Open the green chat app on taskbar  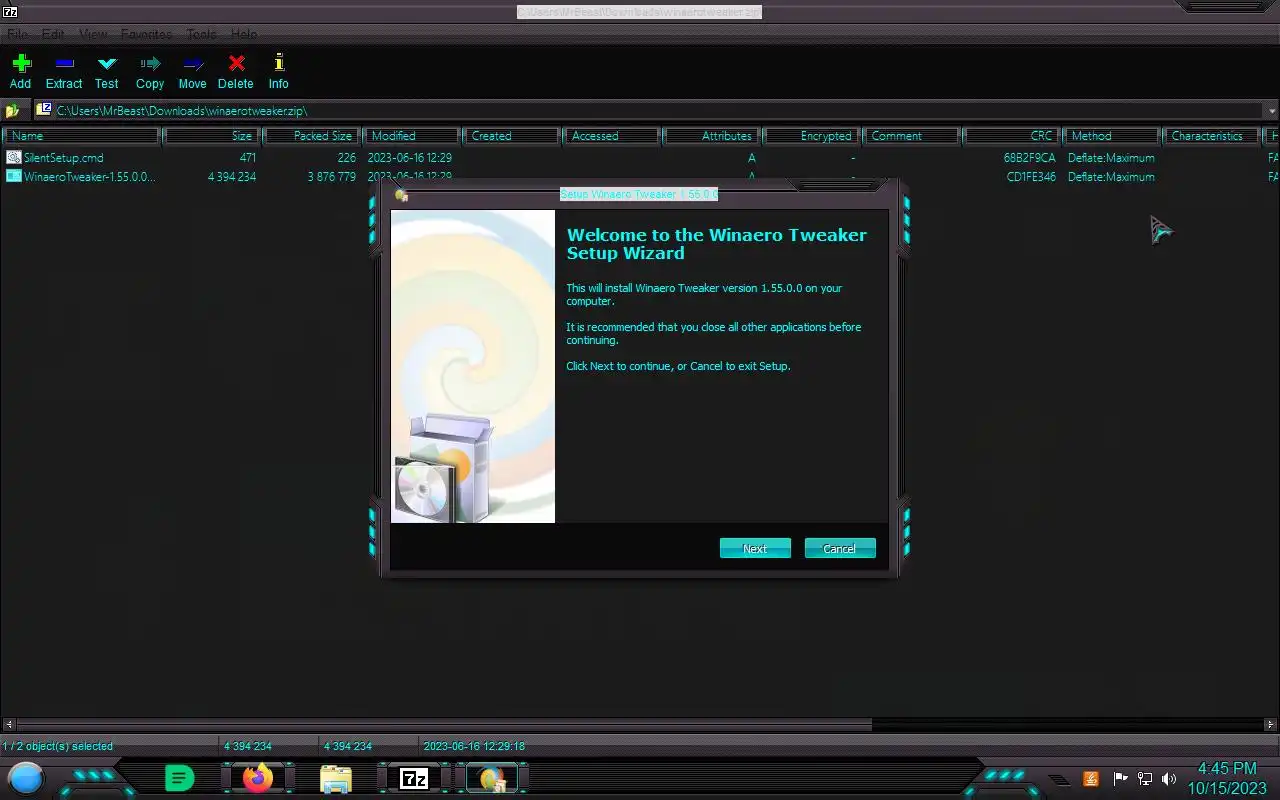[x=179, y=777]
